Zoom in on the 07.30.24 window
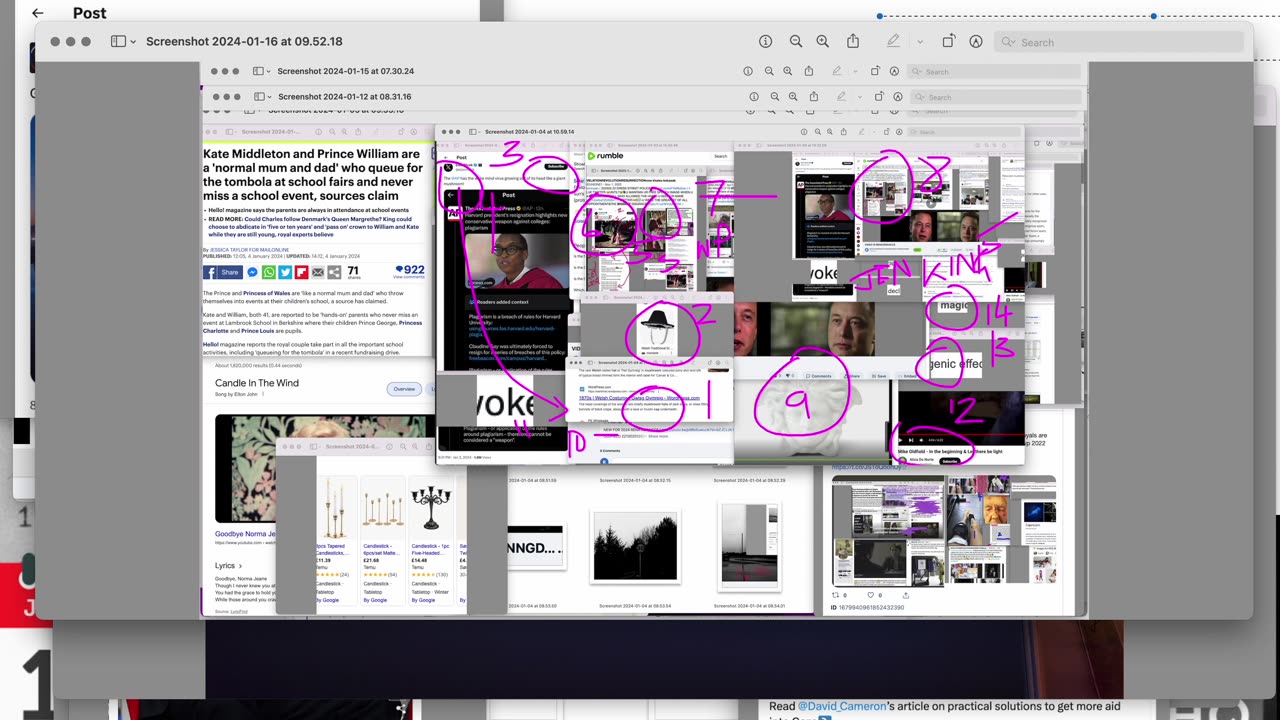 788,71
